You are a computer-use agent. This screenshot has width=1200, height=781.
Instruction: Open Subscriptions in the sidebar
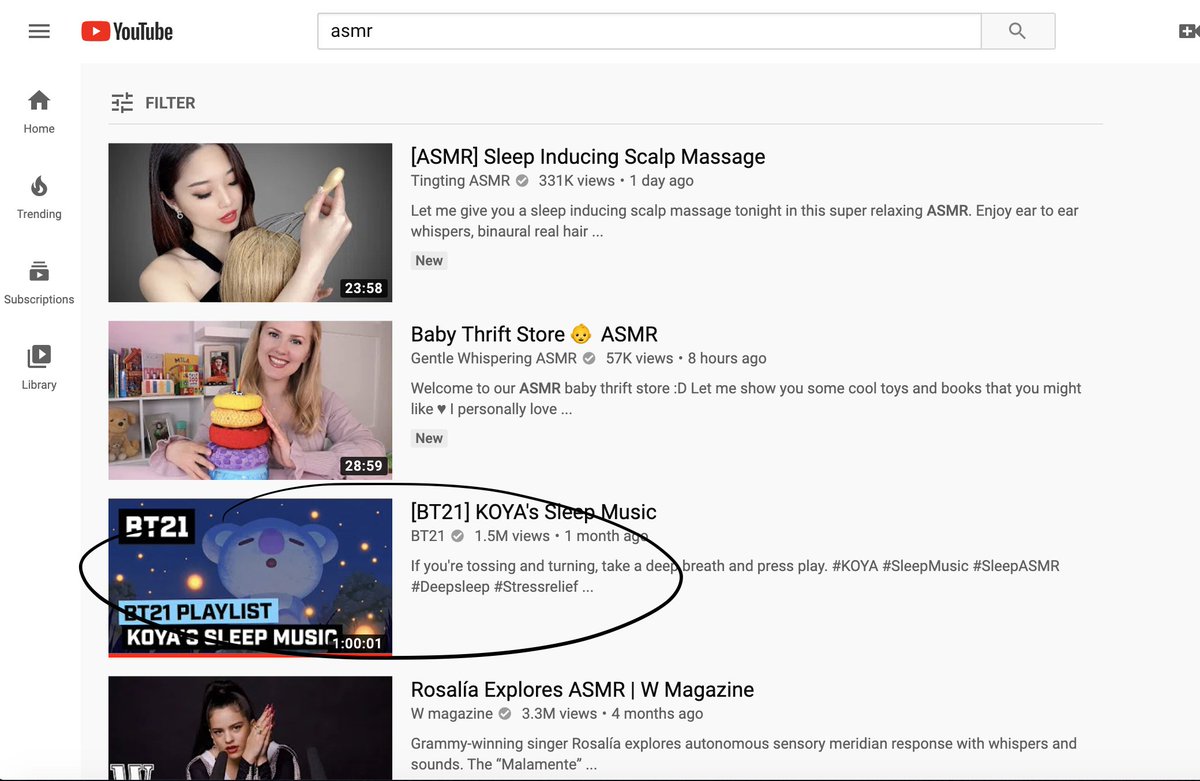pyautogui.click(x=39, y=282)
